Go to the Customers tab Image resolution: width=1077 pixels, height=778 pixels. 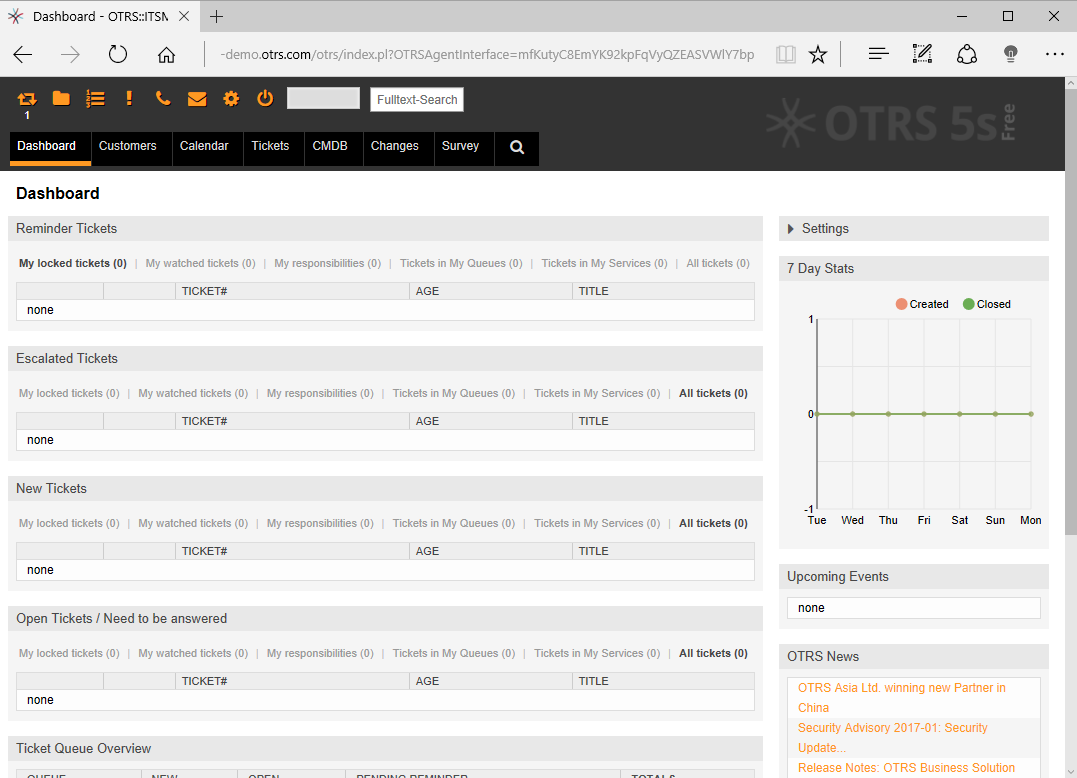coord(128,146)
